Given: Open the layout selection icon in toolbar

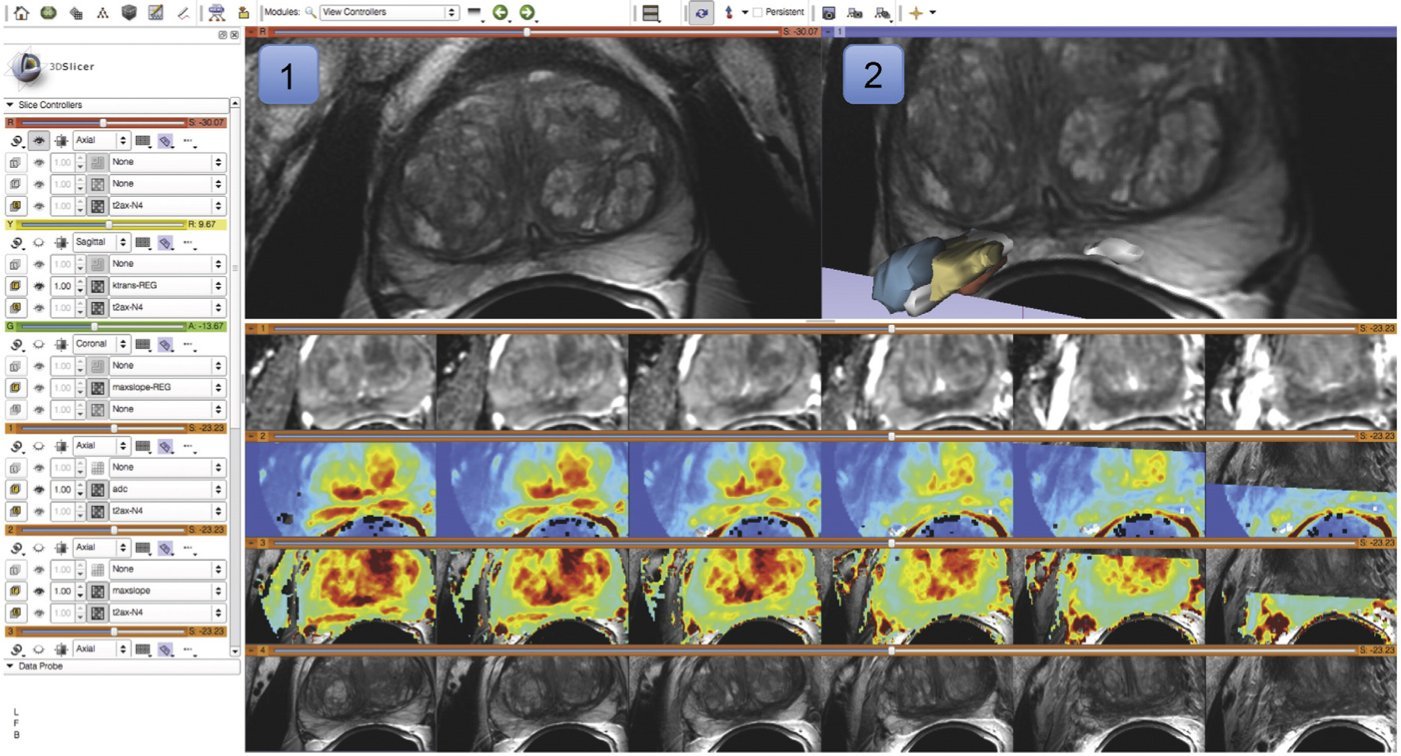Looking at the screenshot, I should [651, 13].
